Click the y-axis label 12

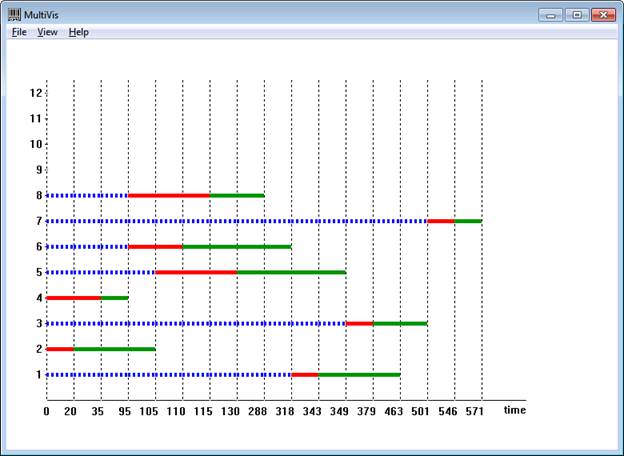36,93
